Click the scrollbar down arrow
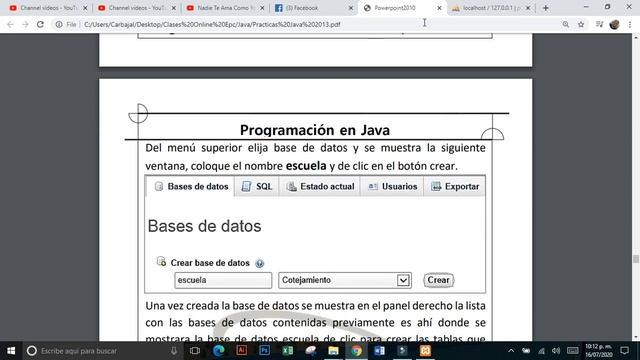The width and height of the screenshot is (640, 360). 636,337
